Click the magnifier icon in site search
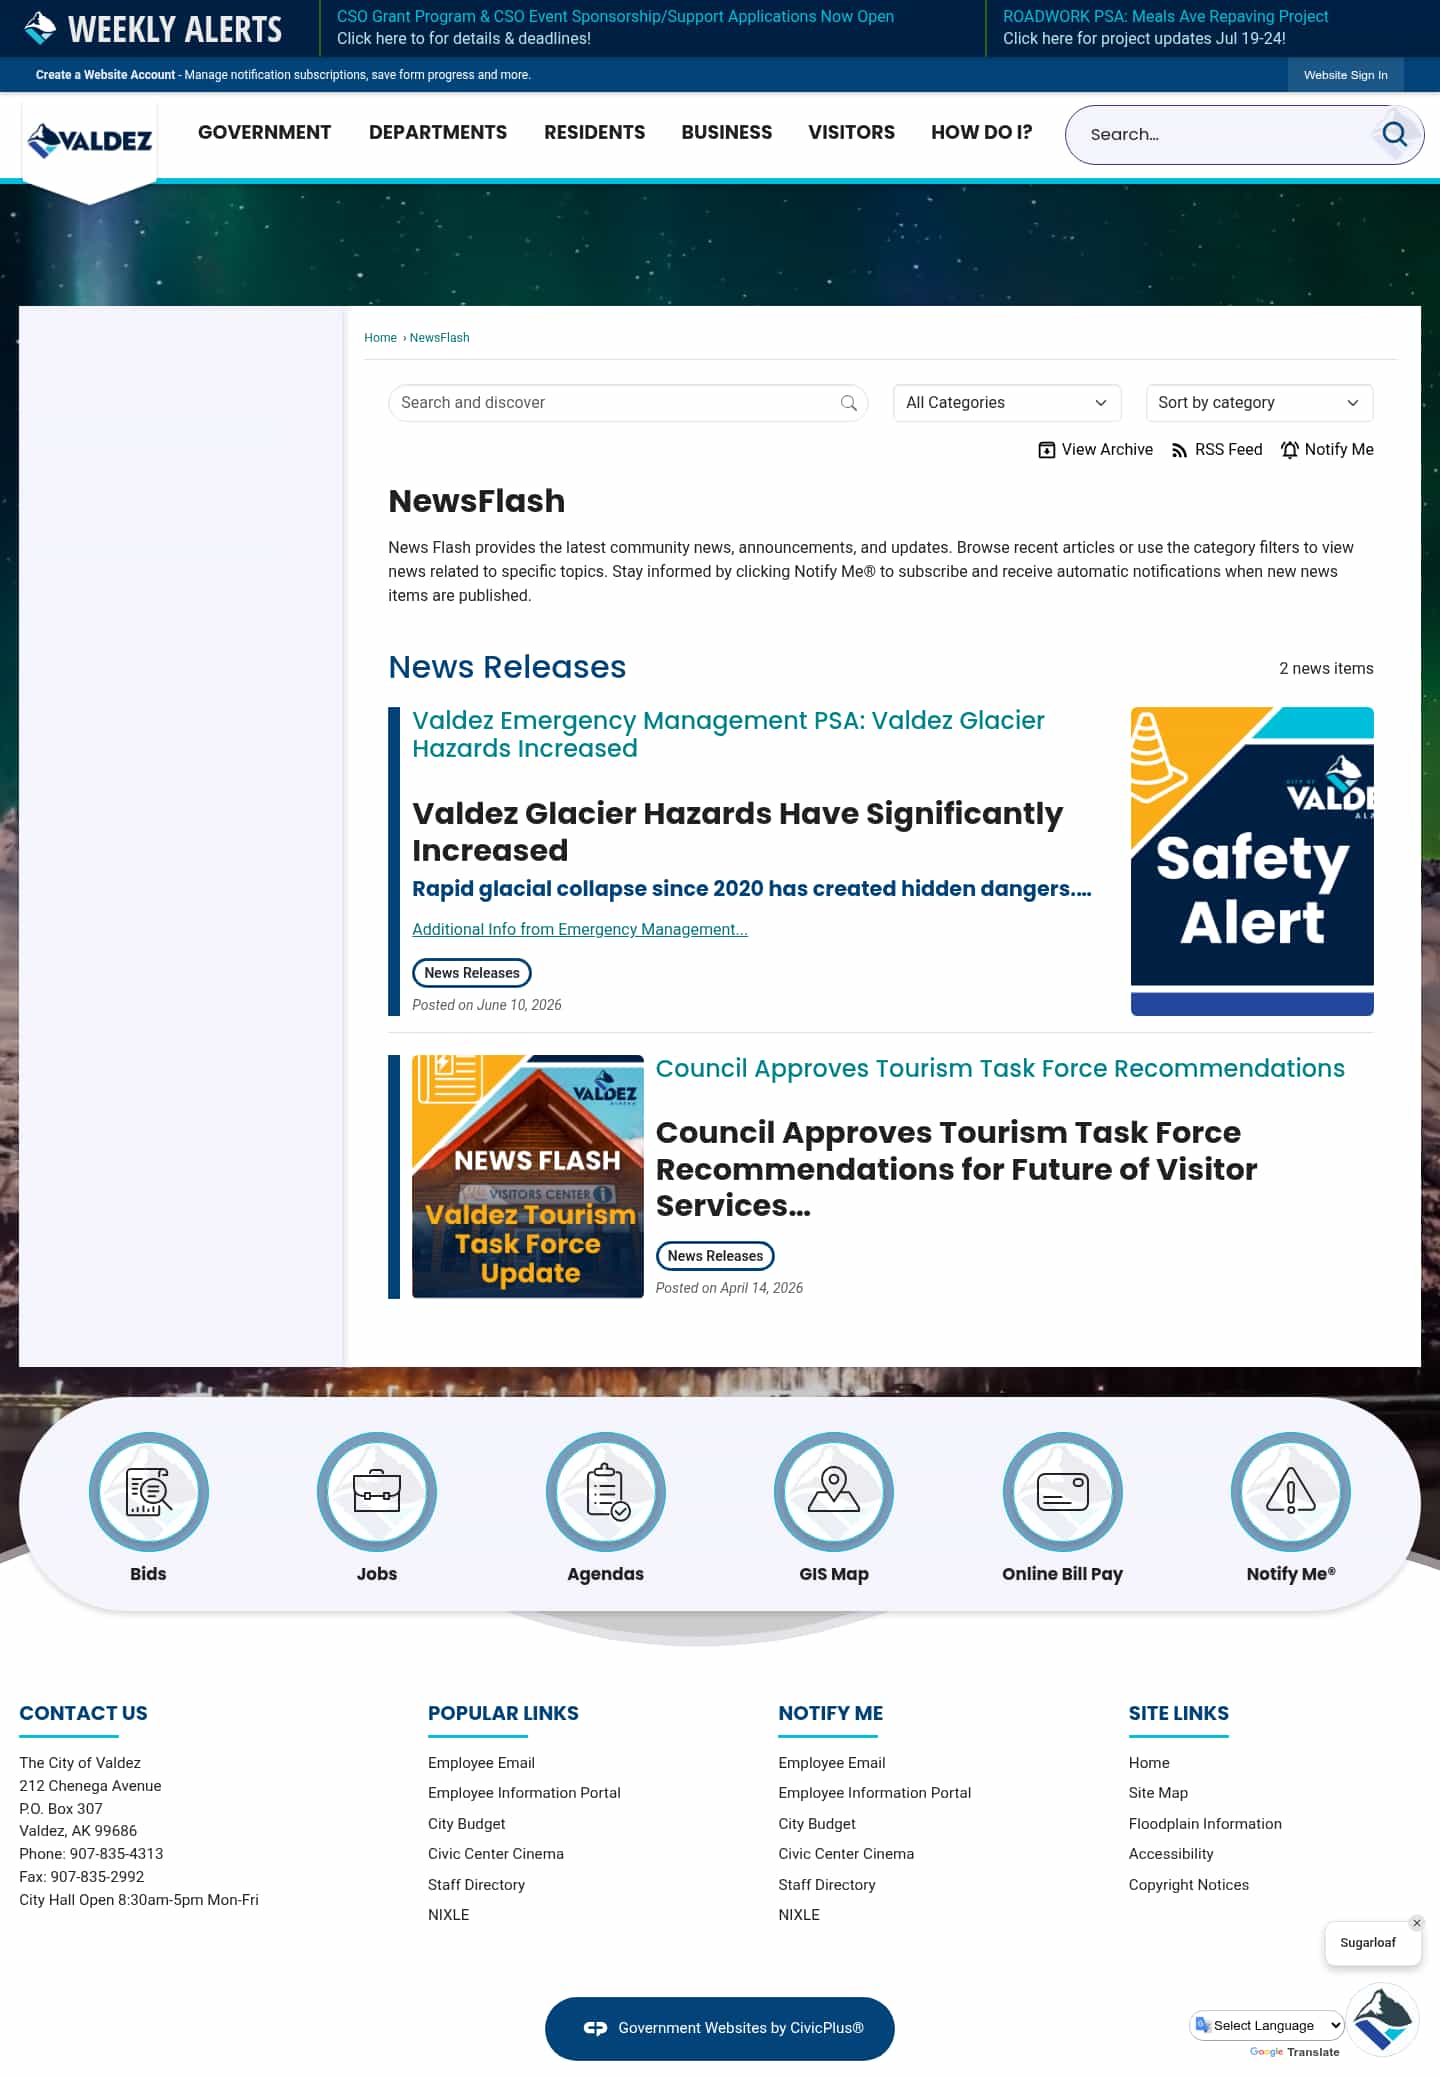The height and width of the screenshot is (2077, 1440). 1394,134
